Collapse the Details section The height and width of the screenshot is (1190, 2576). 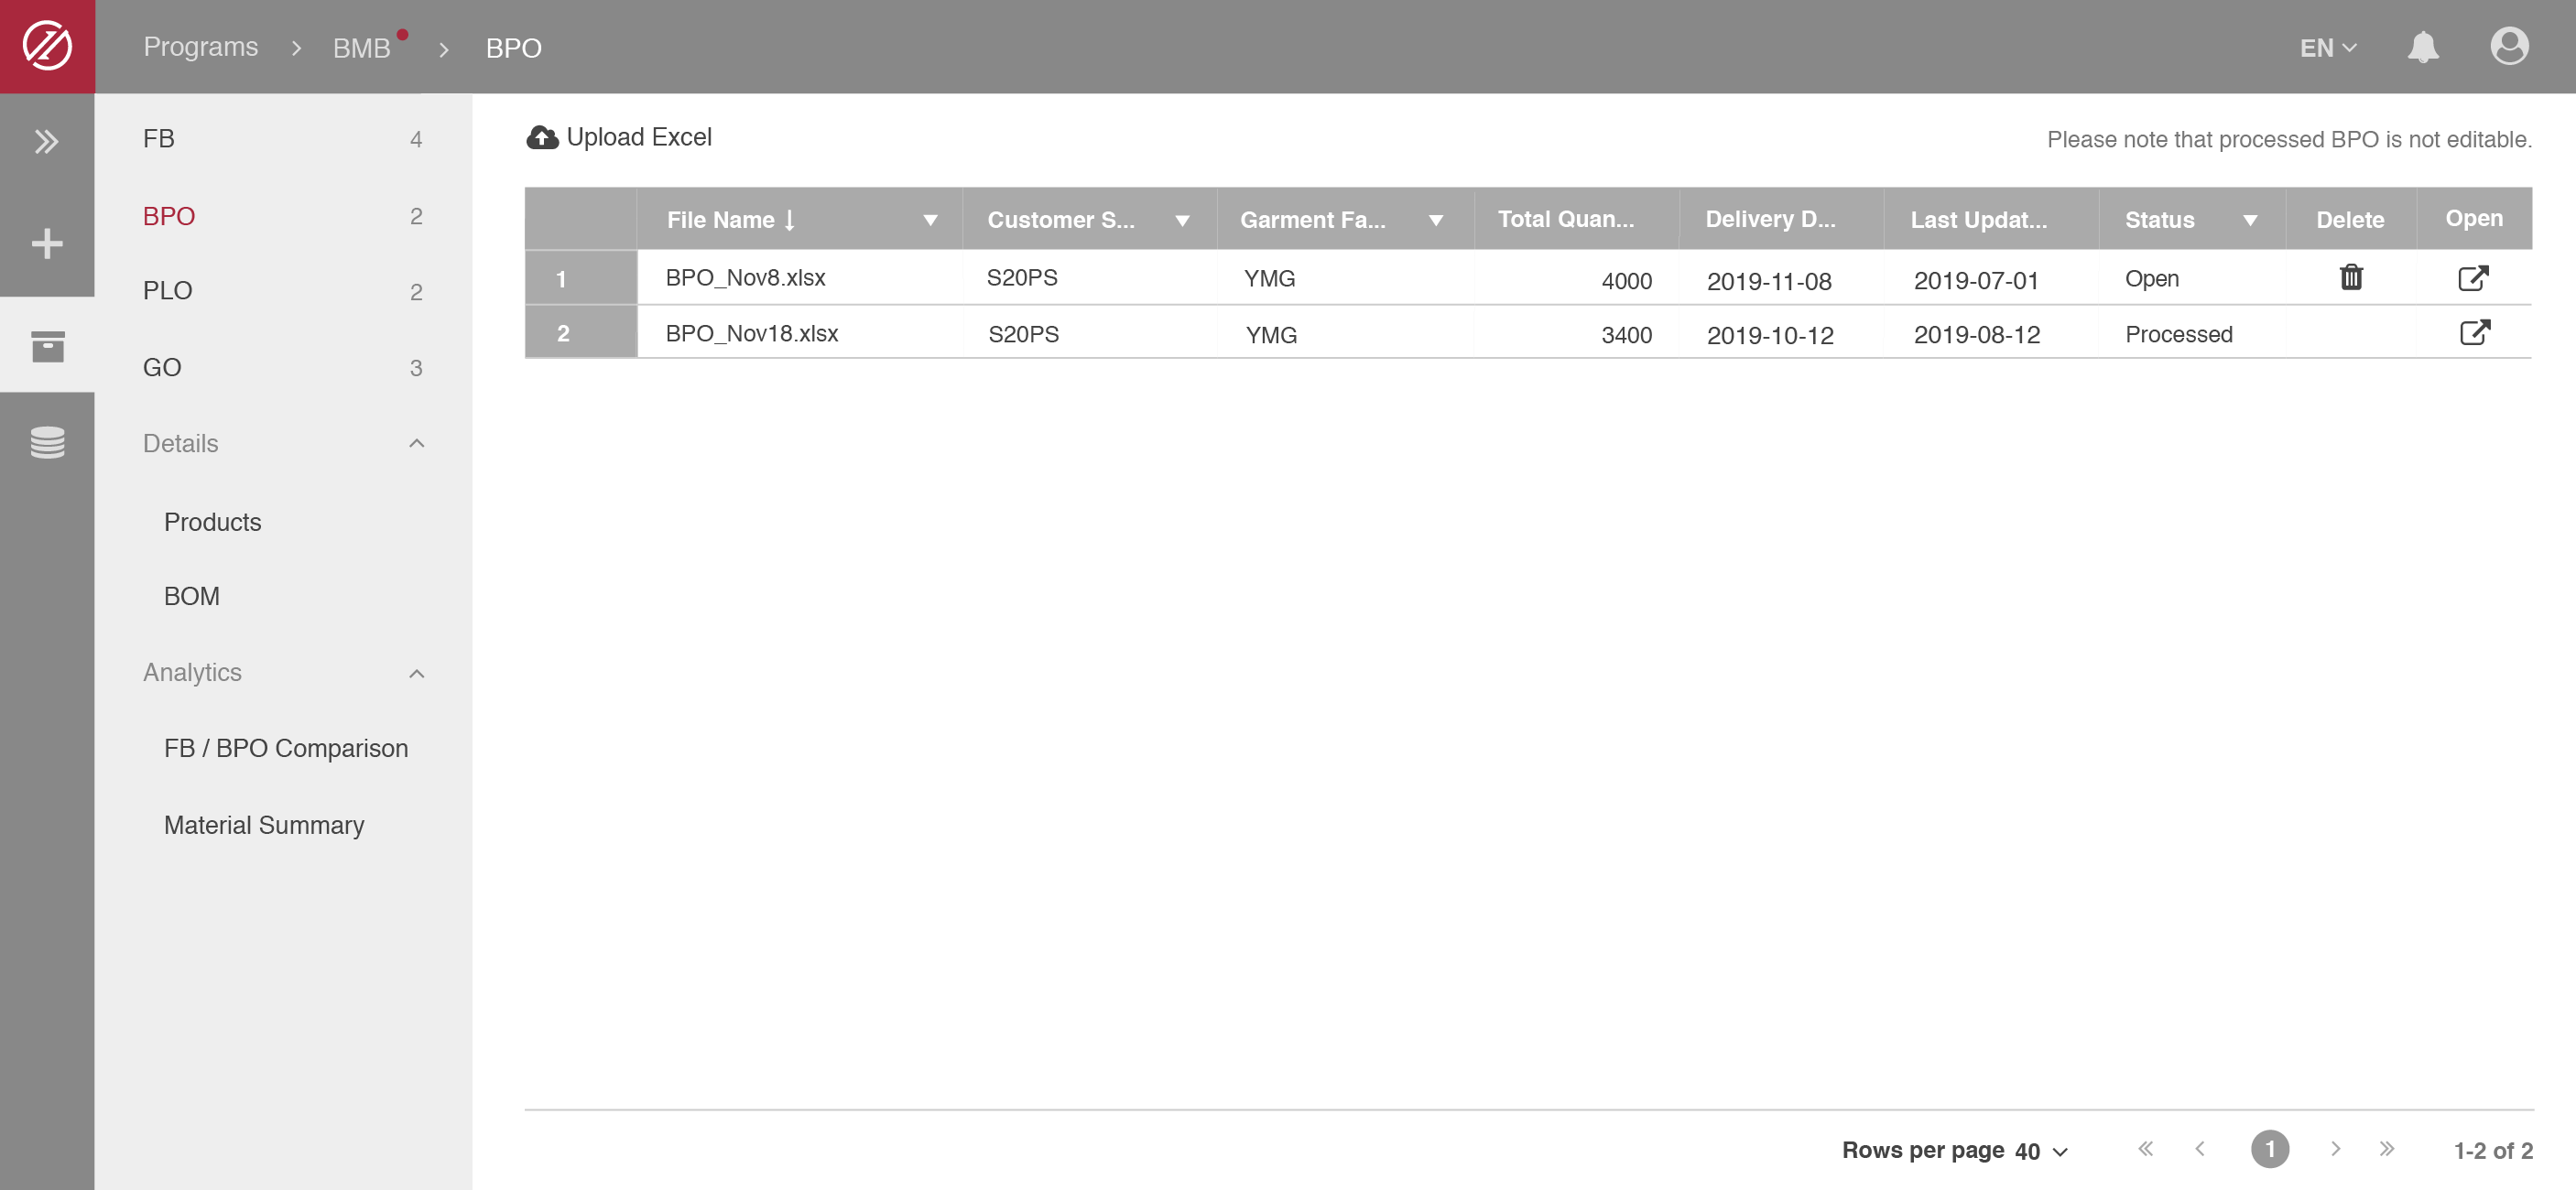417,443
